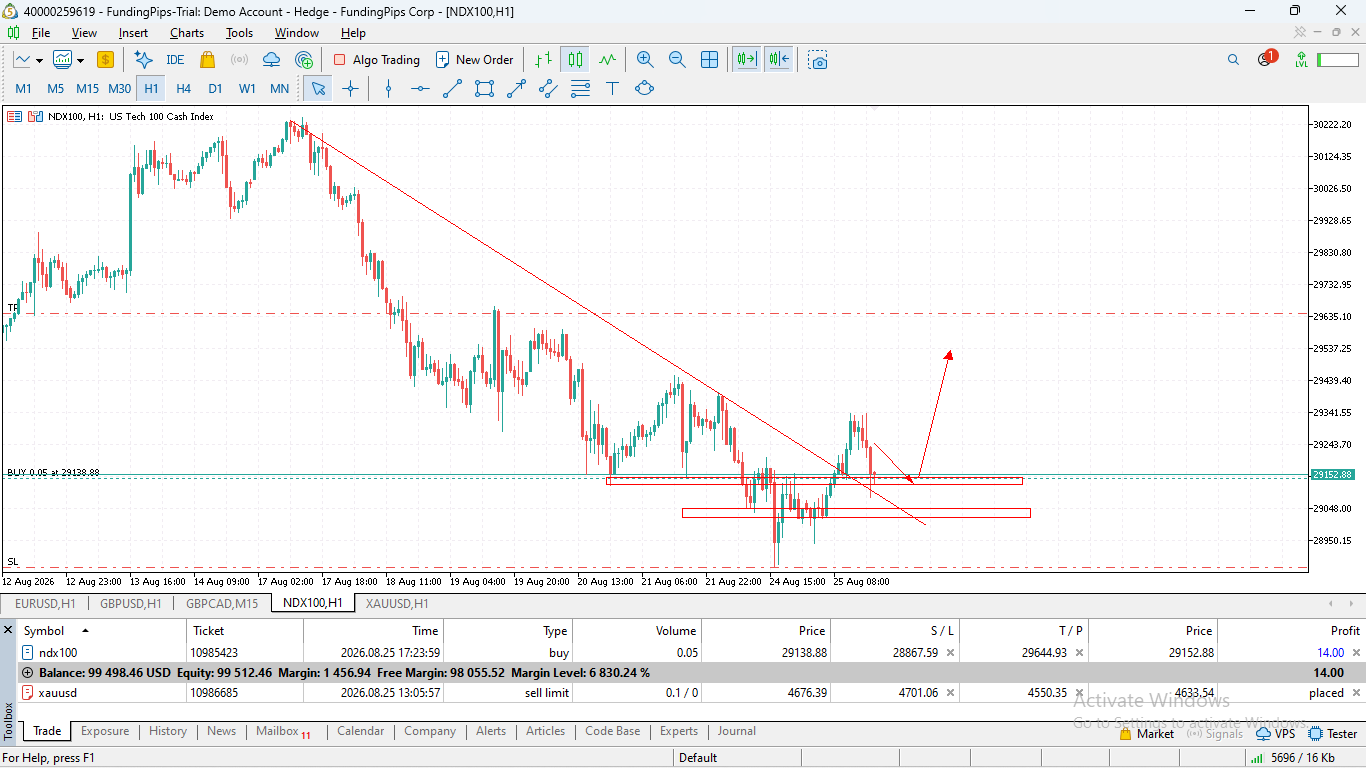Select the M15 timeframe
This screenshot has height=768, width=1366.
[x=87, y=88]
